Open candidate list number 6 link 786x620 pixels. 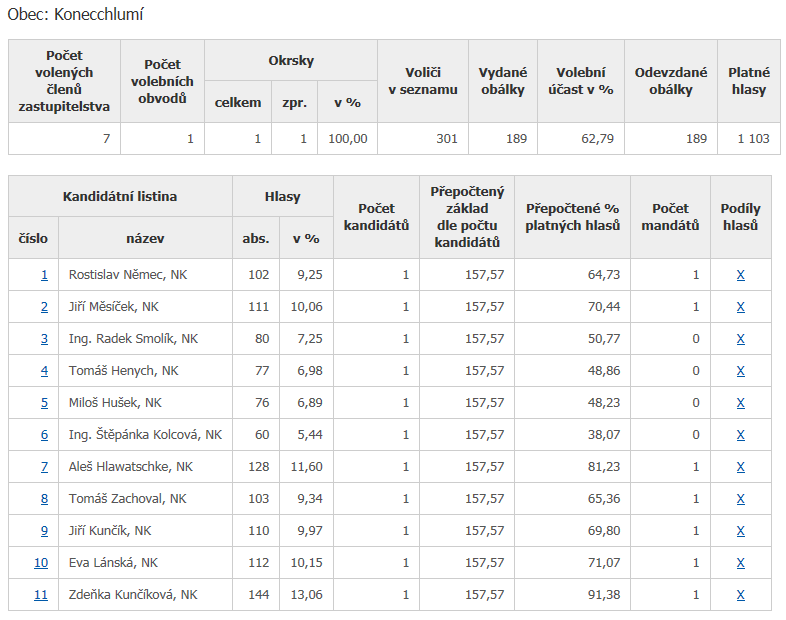44,435
